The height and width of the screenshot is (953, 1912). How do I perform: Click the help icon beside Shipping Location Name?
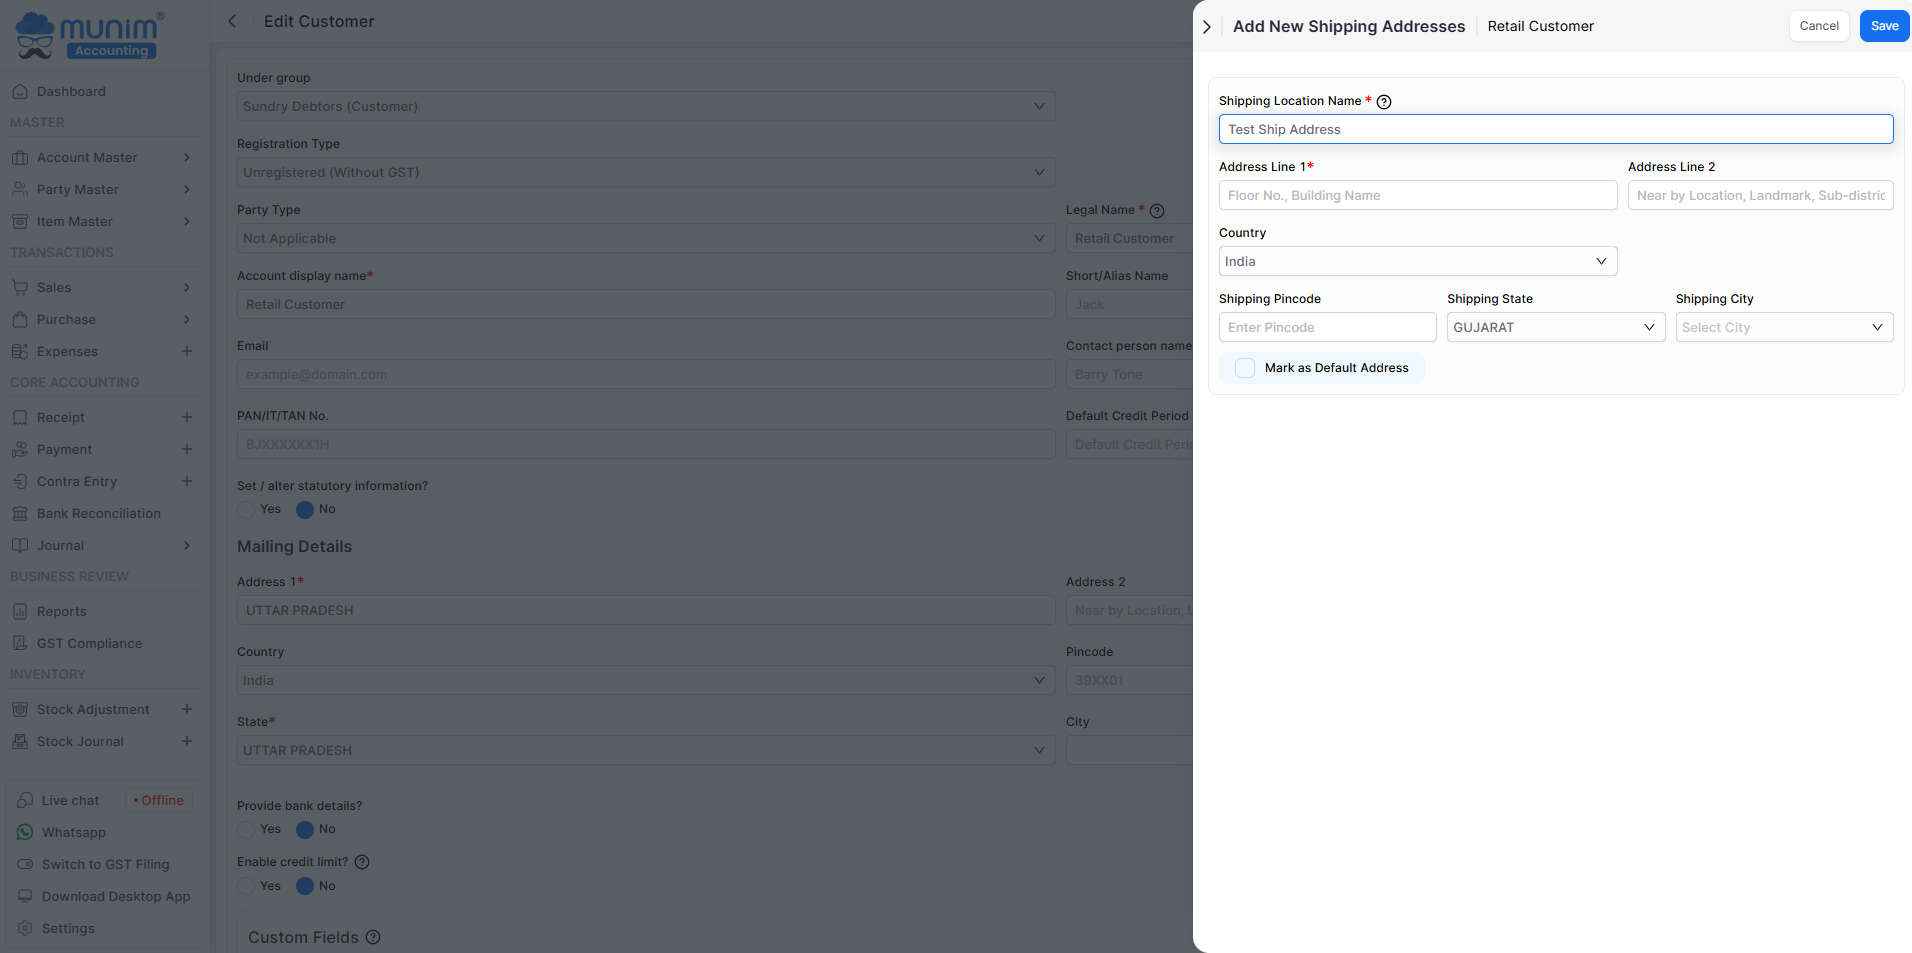pyautogui.click(x=1384, y=102)
